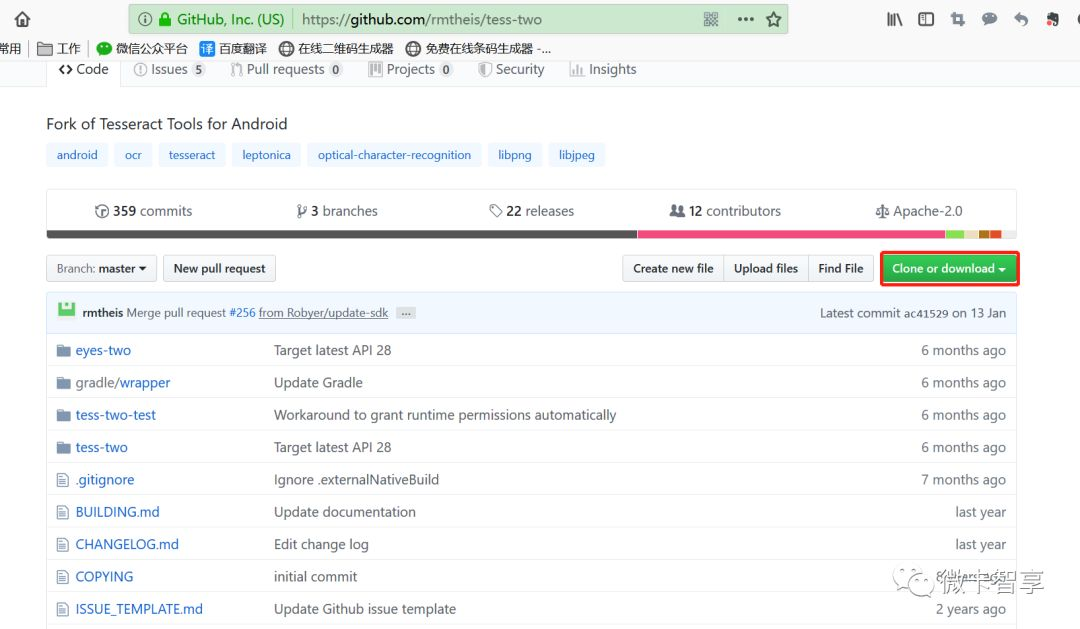The height and width of the screenshot is (629, 1080).
Task: Open 在线二维码生成器 bookmark
Action: tap(336, 48)
